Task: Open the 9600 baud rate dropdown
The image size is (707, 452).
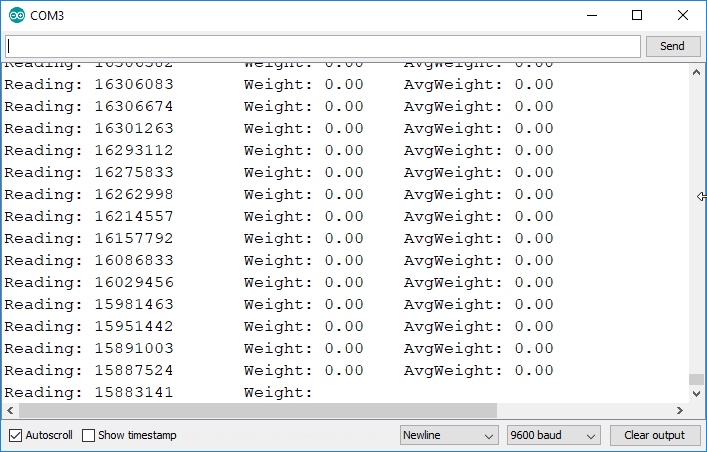Action: click(554, 435)
